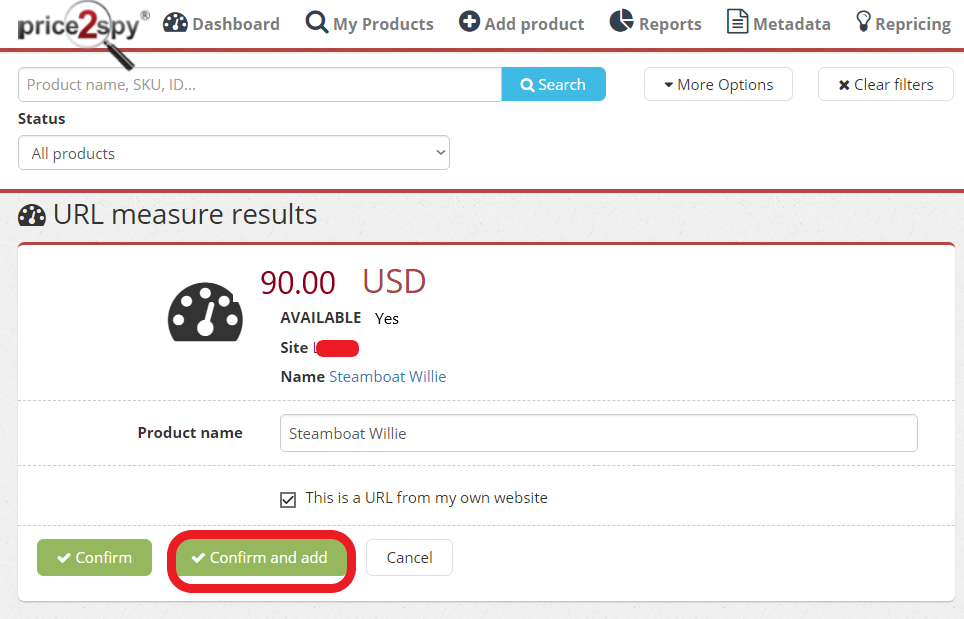
Task: Click the Product name text field
Action: [x=598, y=433]
